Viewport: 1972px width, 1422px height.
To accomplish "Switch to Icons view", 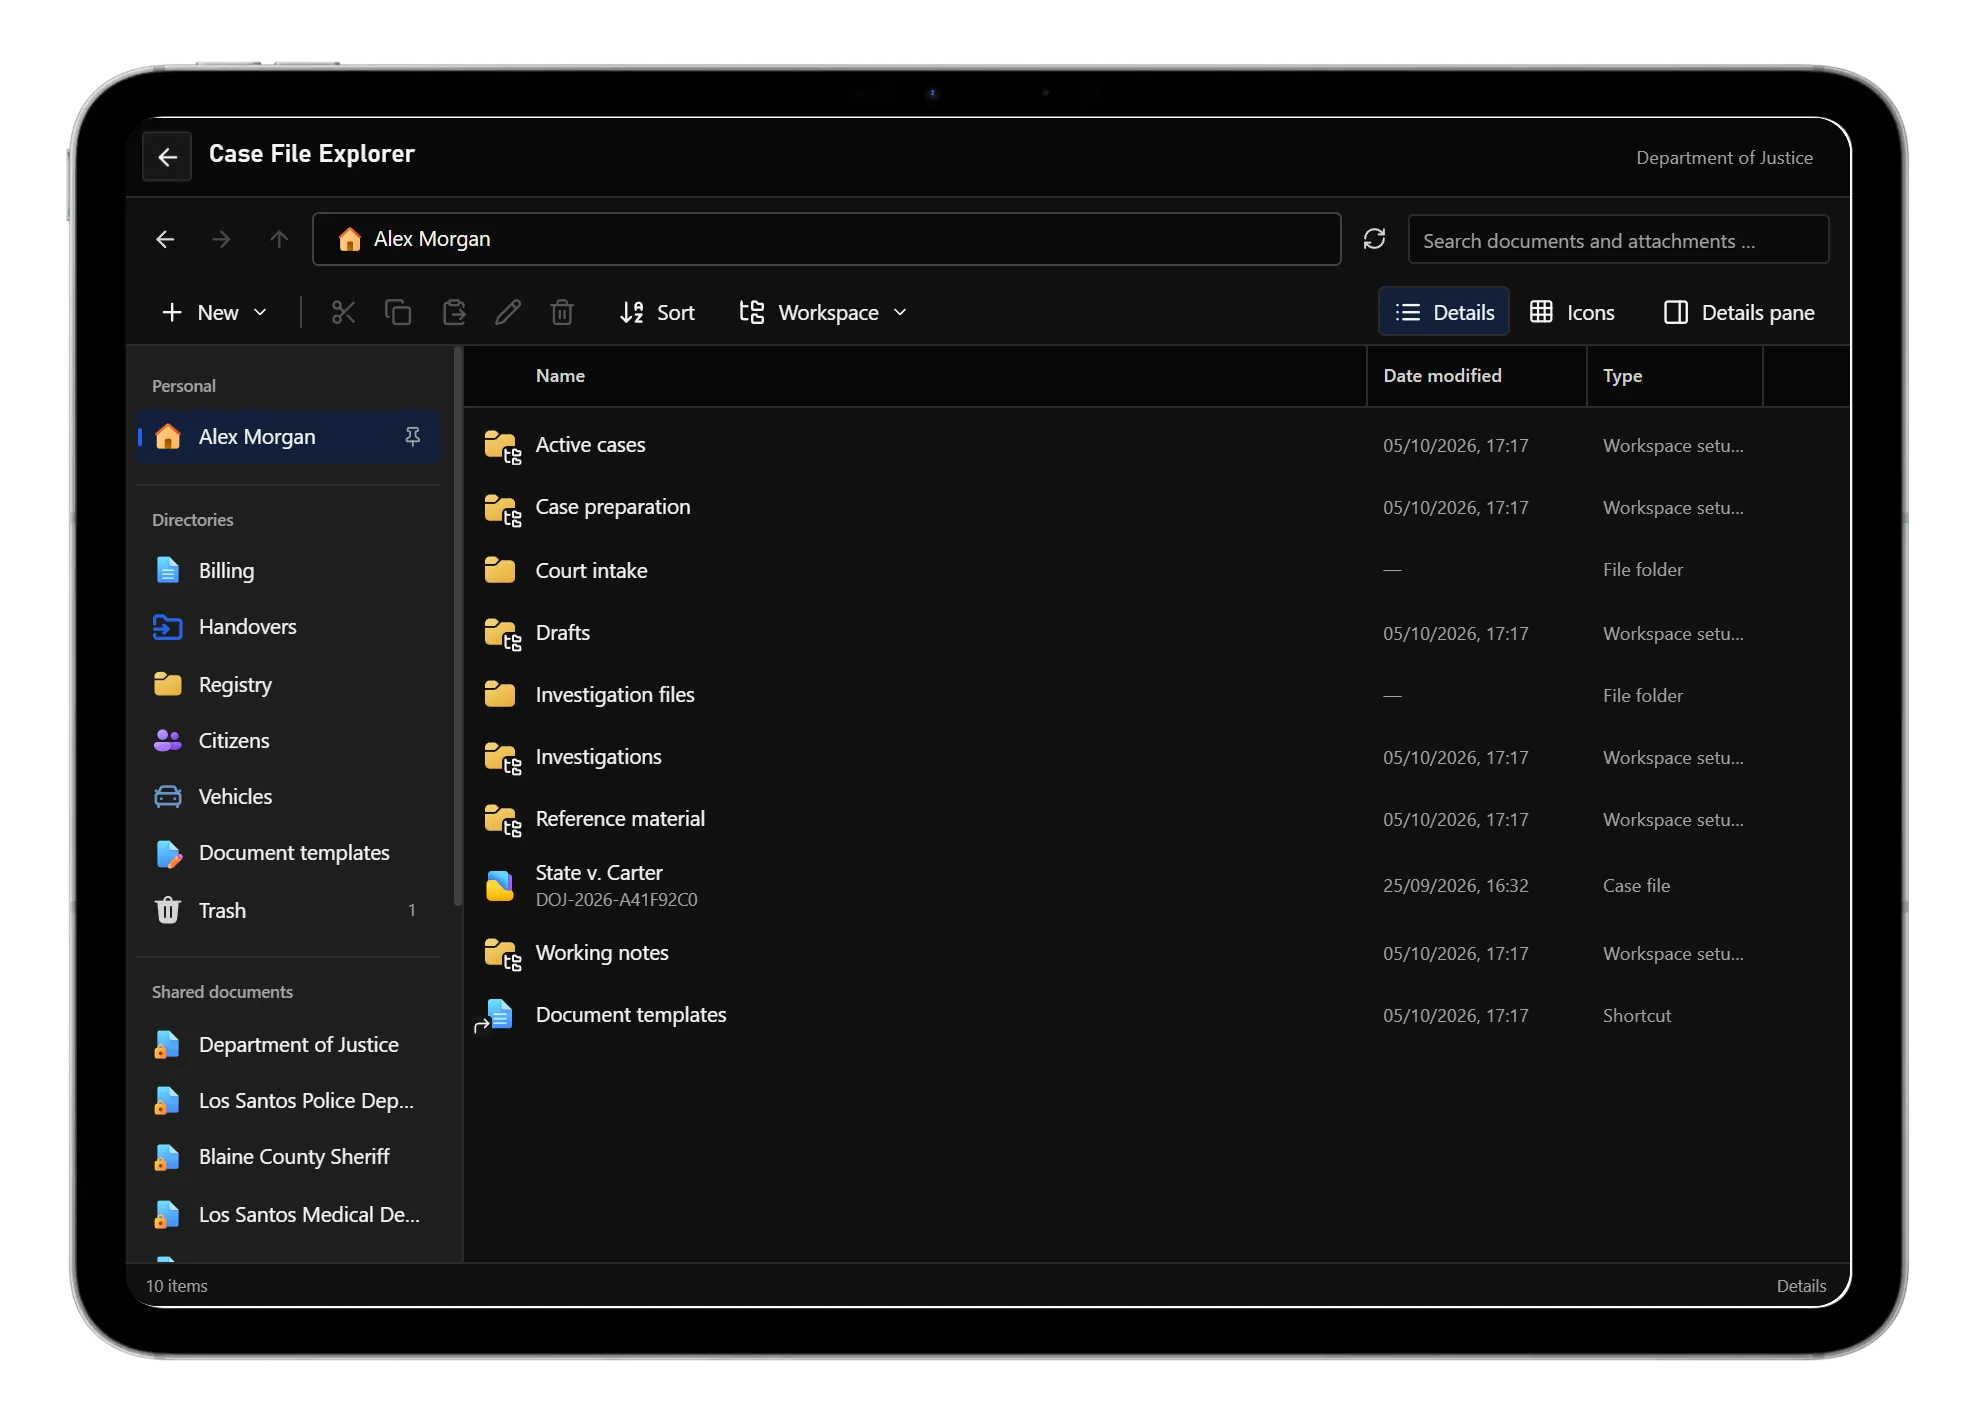I will tap(1573, 313).
